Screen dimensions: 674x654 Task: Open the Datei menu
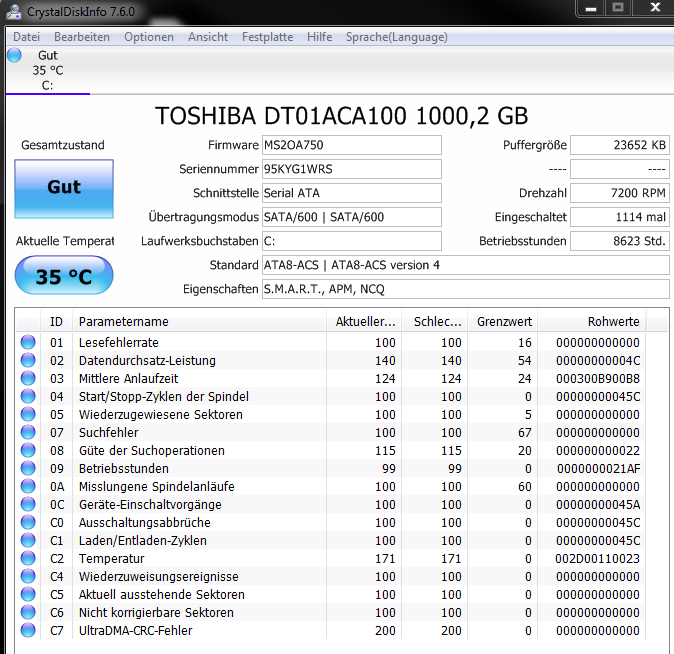26,37
